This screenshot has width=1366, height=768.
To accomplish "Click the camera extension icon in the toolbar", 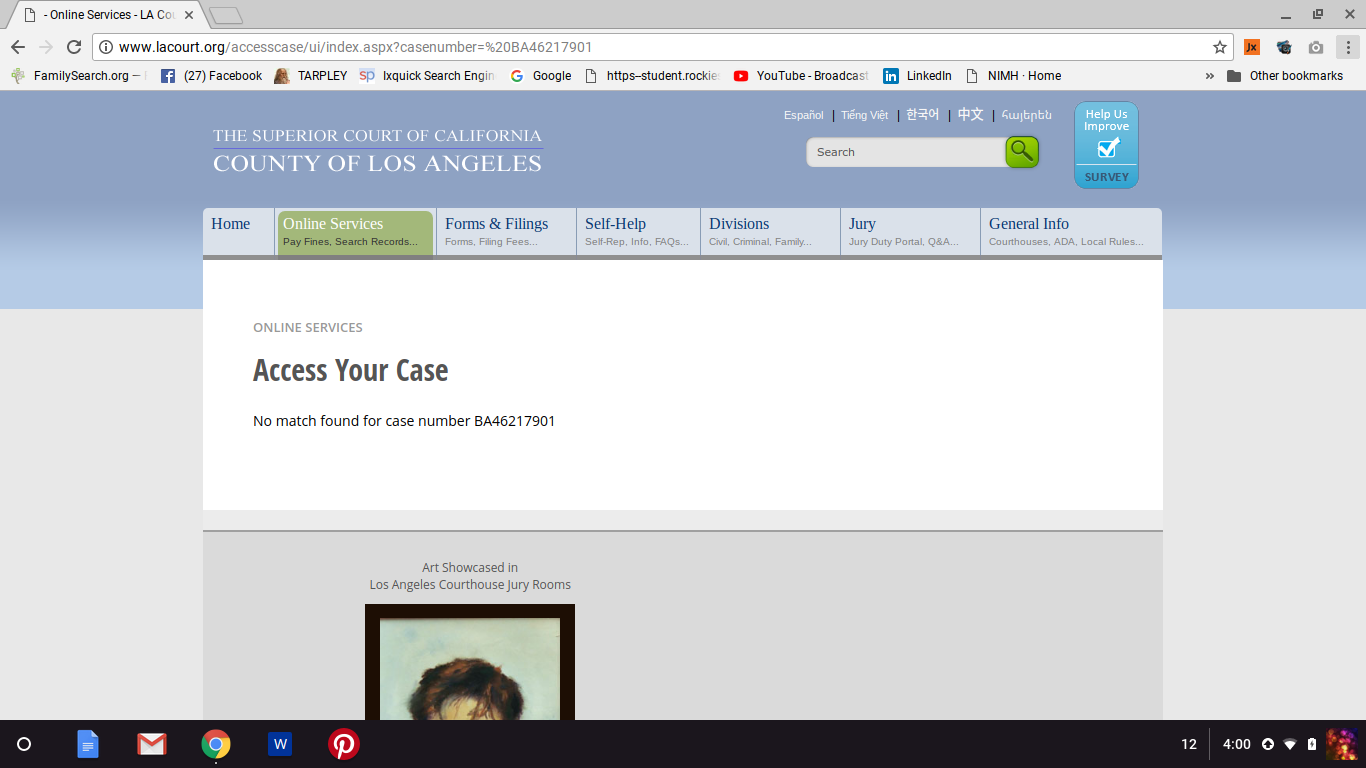I will (x=1316, y=47).
